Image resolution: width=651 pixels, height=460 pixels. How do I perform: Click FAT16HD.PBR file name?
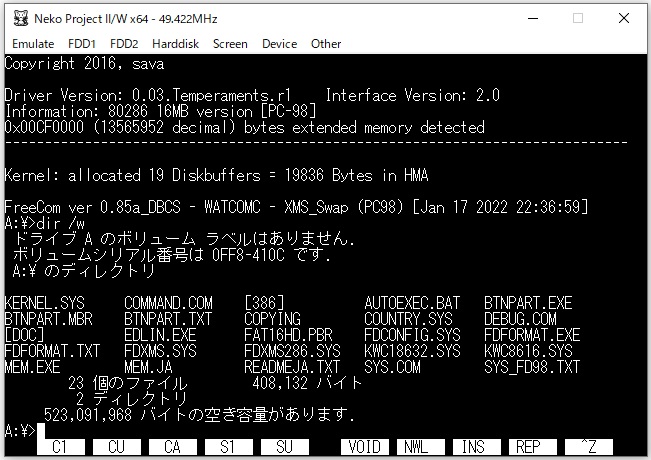(x=288, y=335)
